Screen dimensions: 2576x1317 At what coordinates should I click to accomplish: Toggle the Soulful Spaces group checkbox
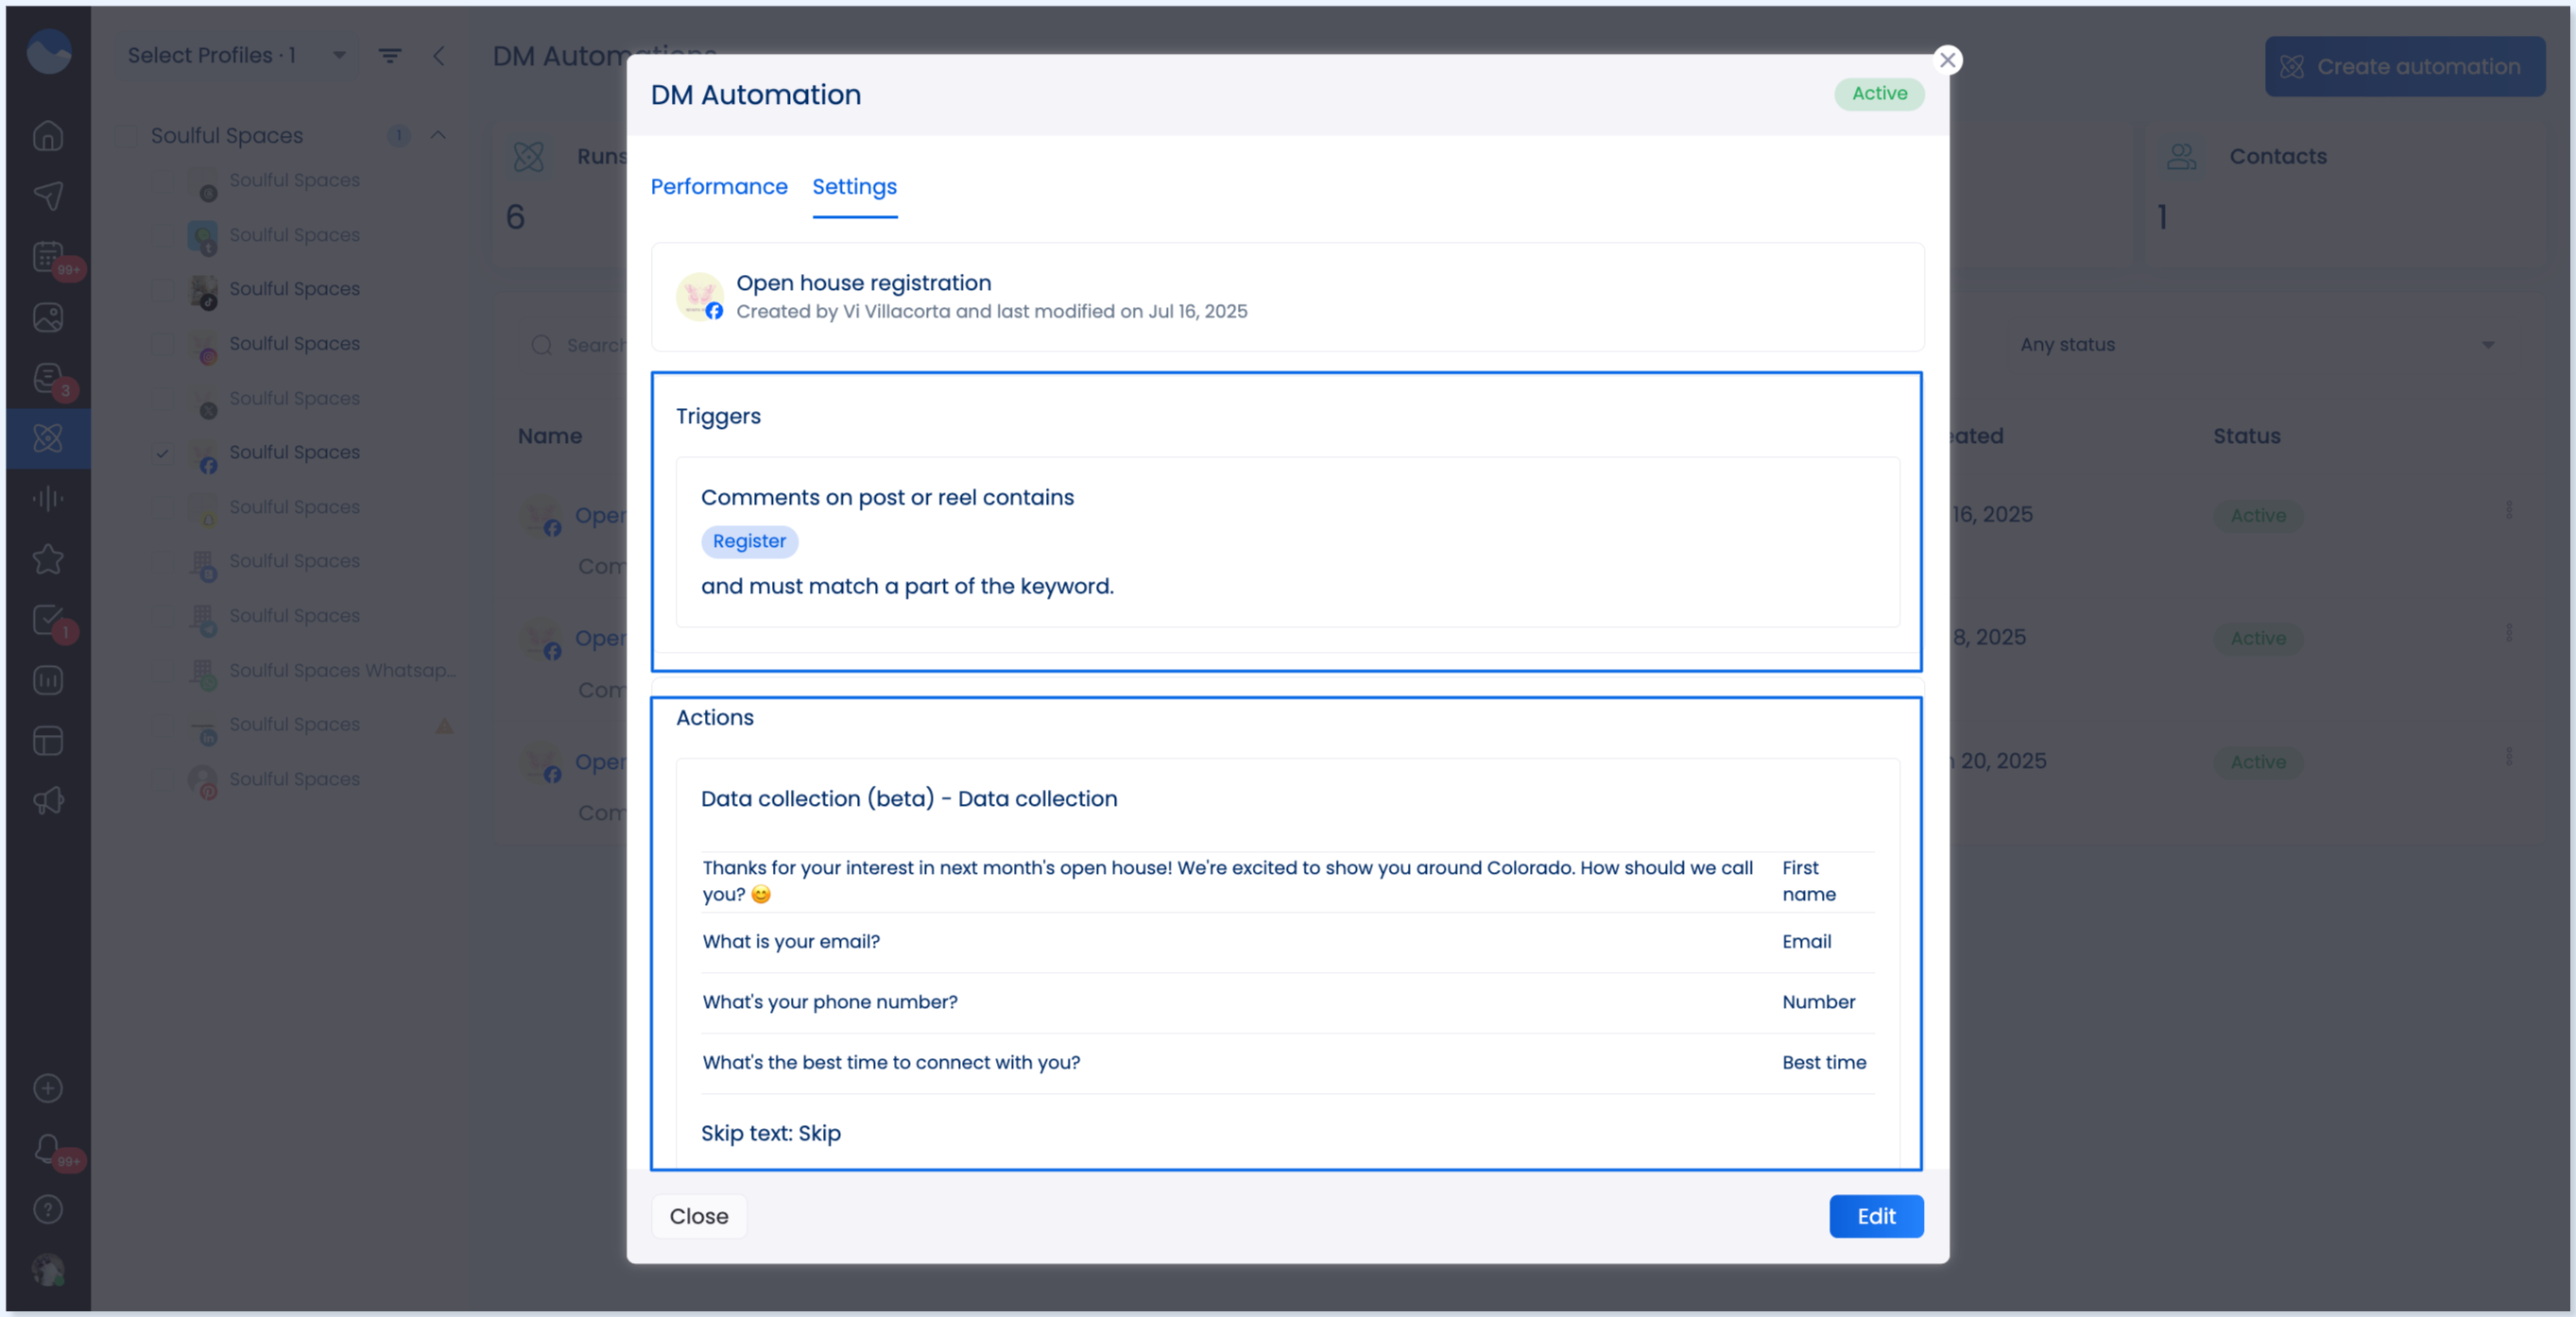(x=127, y=135)
